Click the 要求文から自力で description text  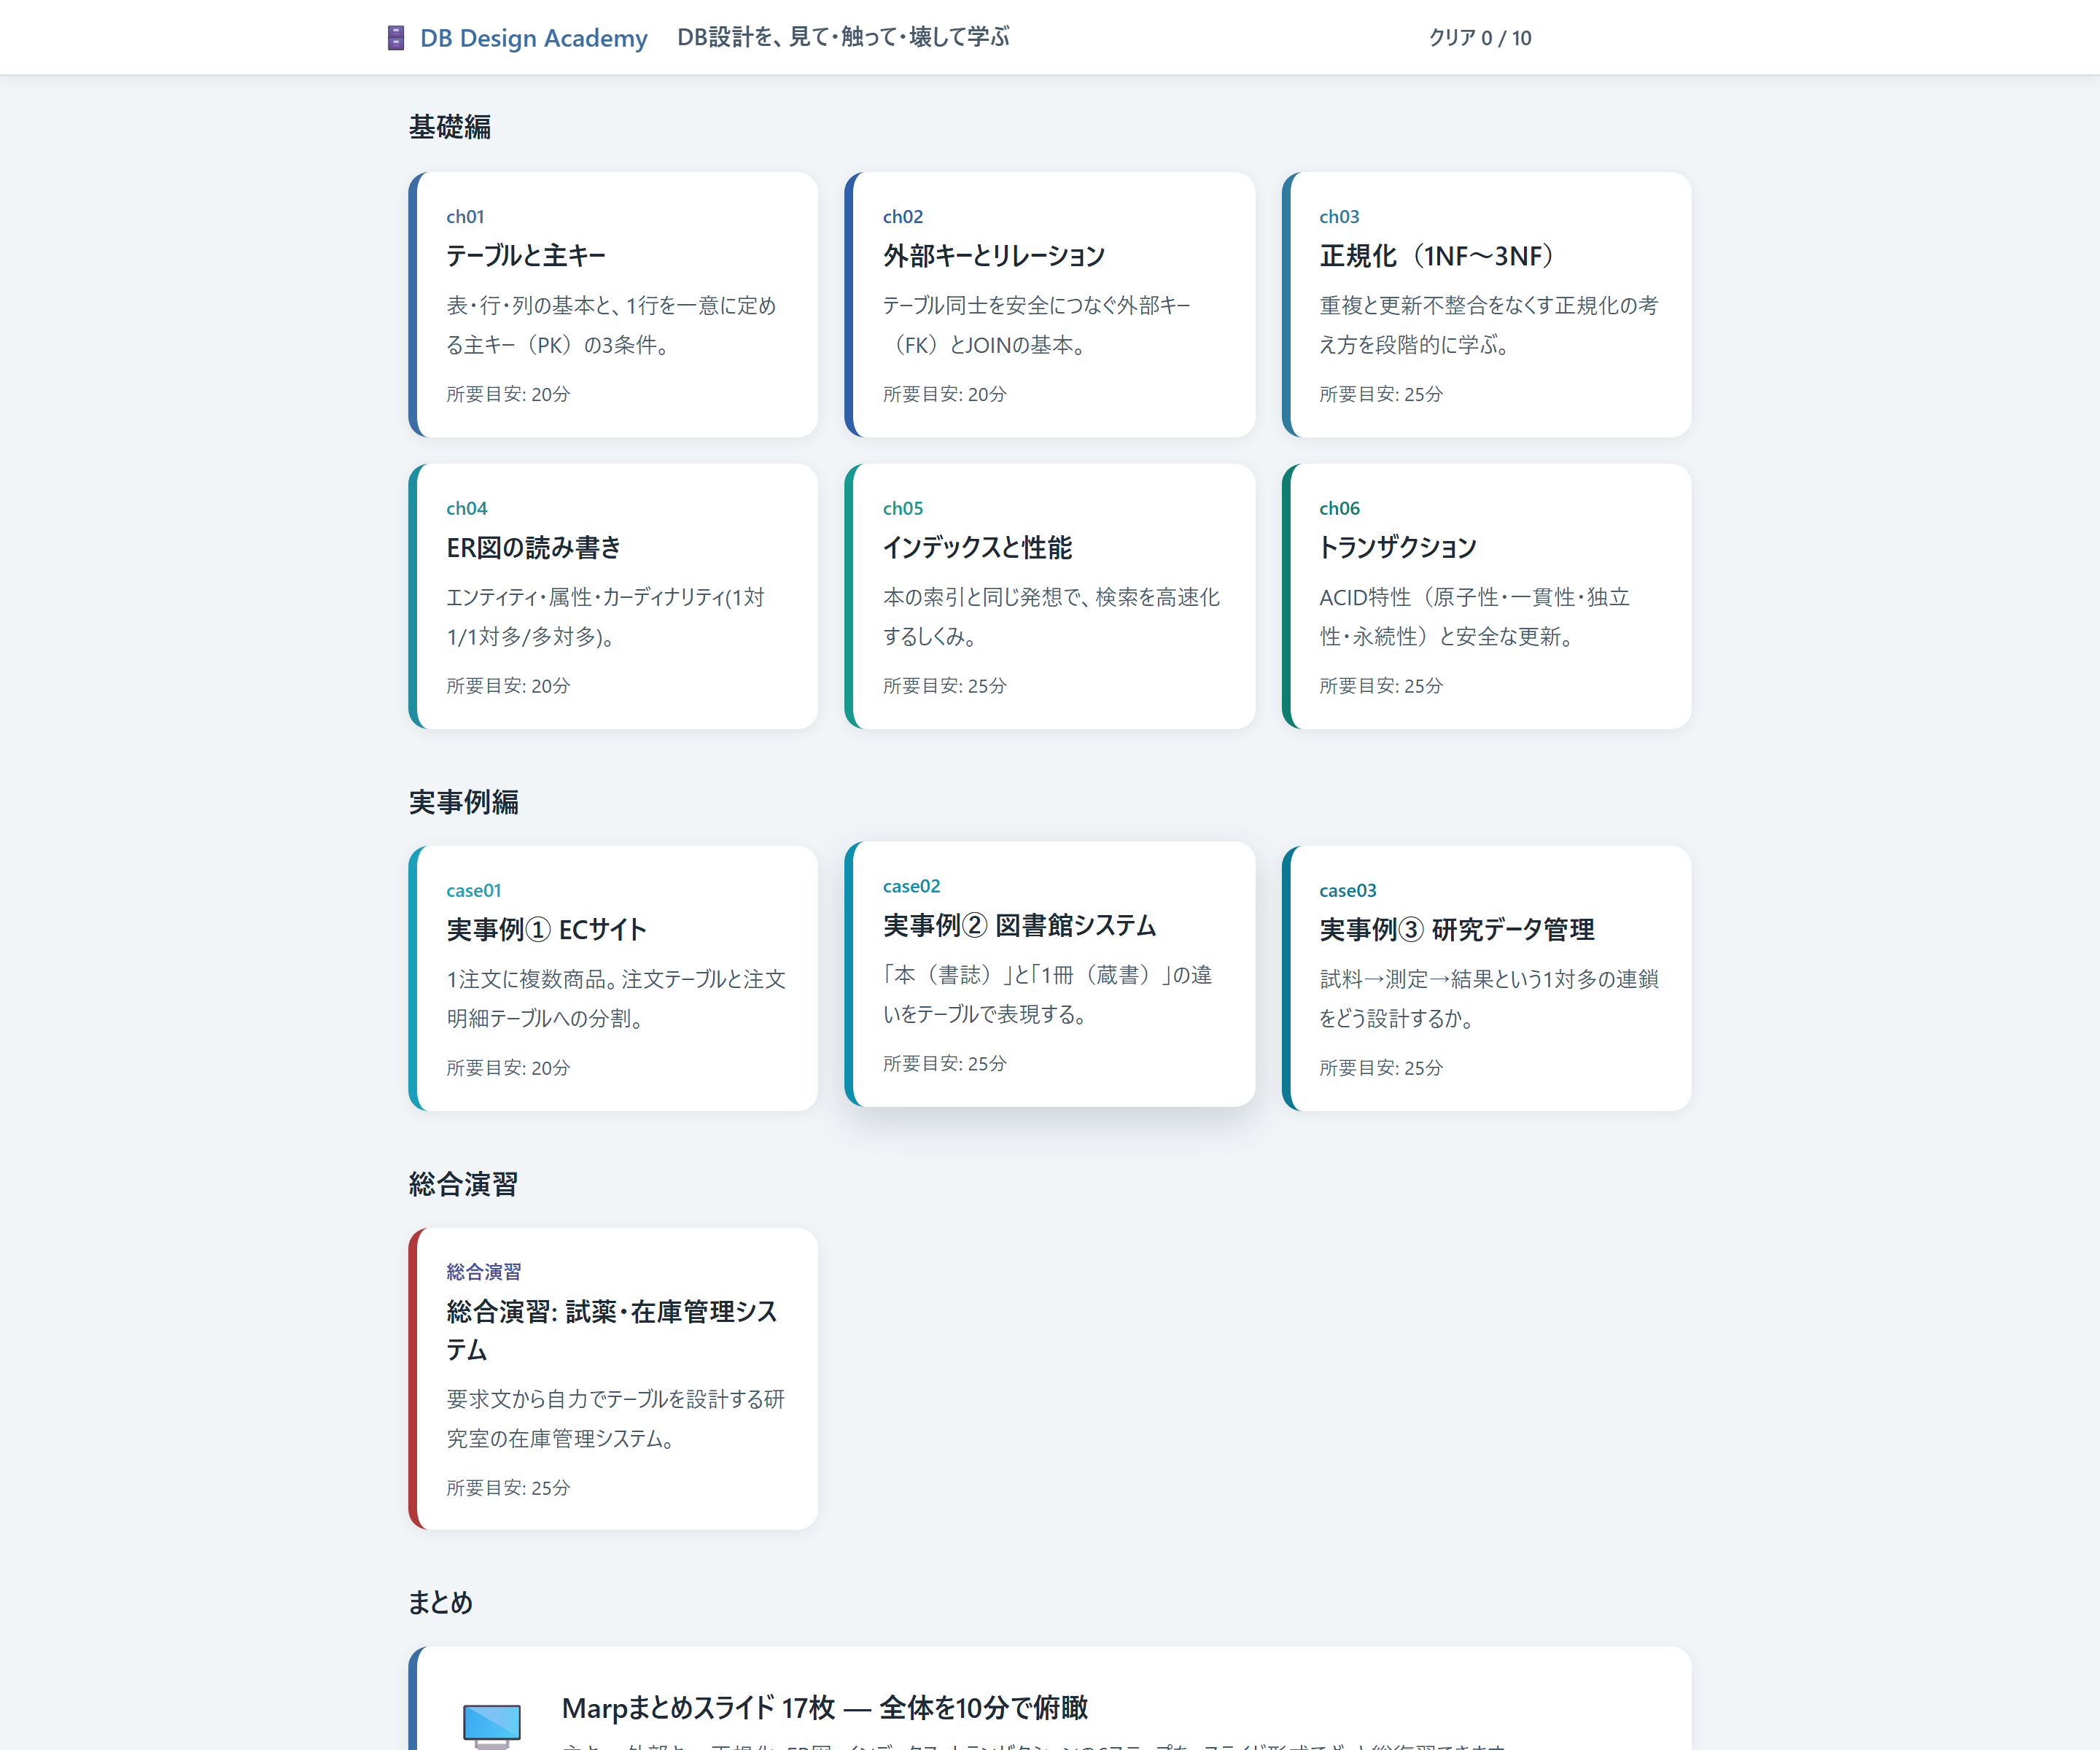point(616,1419)
